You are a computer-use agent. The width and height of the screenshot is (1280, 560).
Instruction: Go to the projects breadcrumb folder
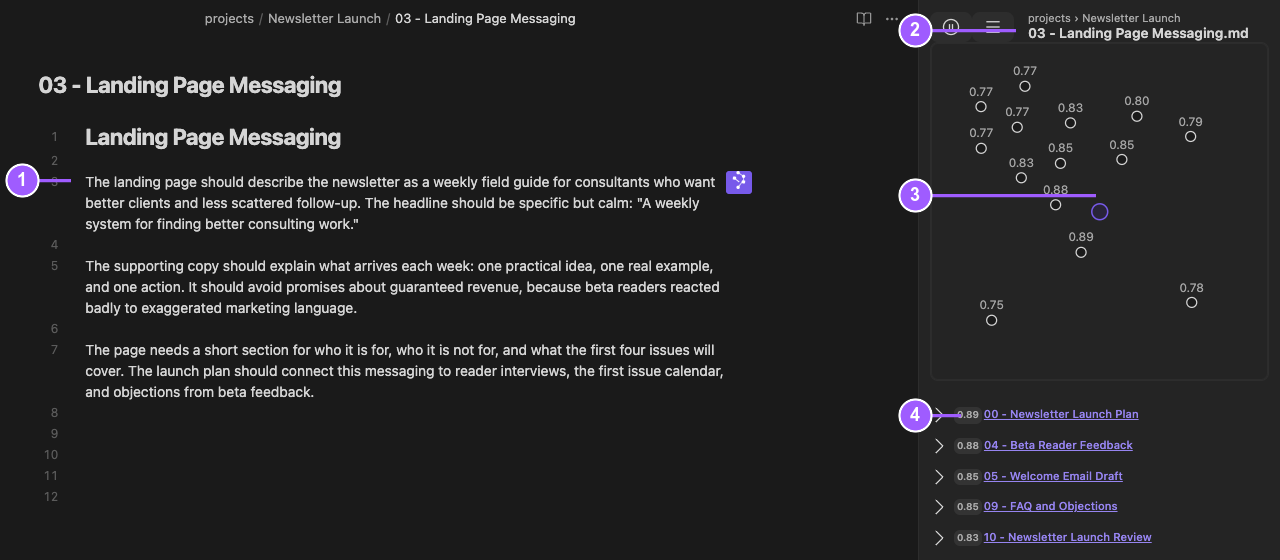click(x=229, y=18)
